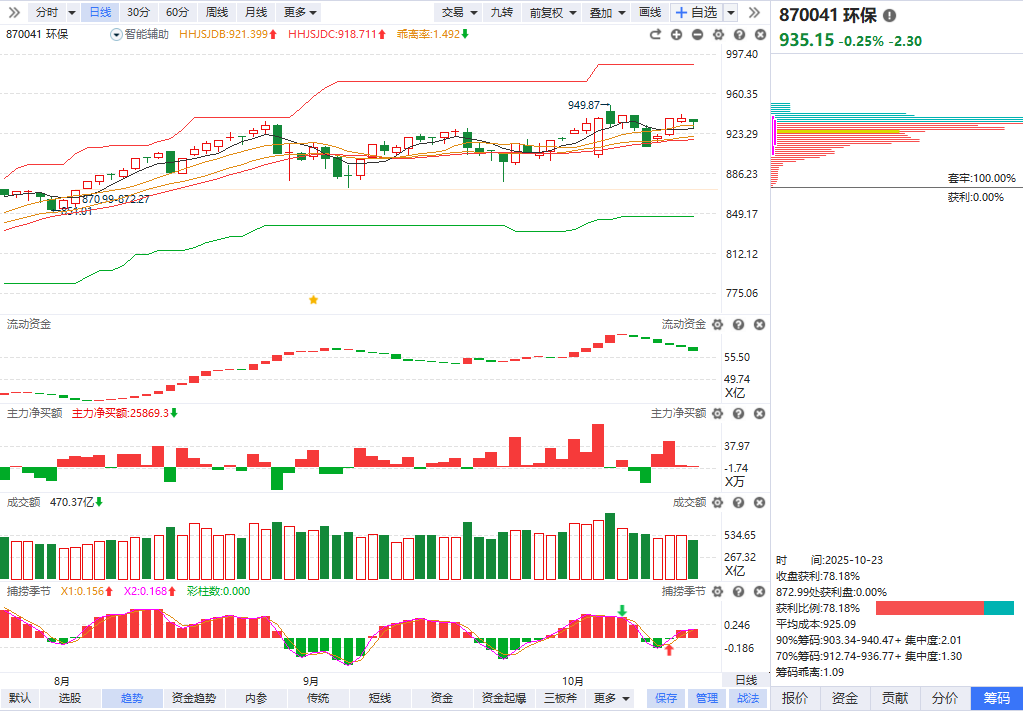1023x711 pixels.
Task: Zoom in the K-line chart with plus icon
Action: coord(676,34)
